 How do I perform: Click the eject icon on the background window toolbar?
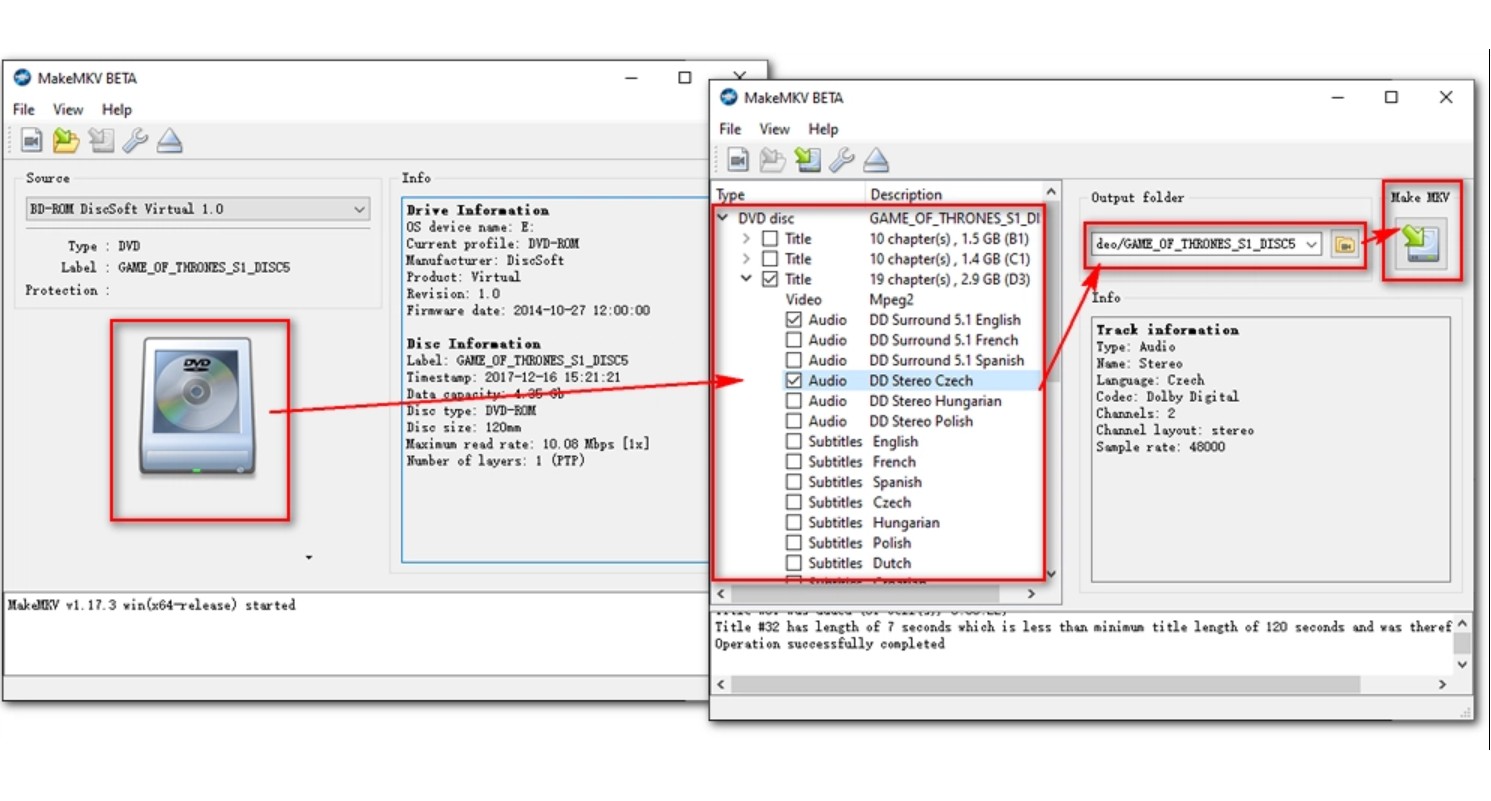(x=170, y=141)
